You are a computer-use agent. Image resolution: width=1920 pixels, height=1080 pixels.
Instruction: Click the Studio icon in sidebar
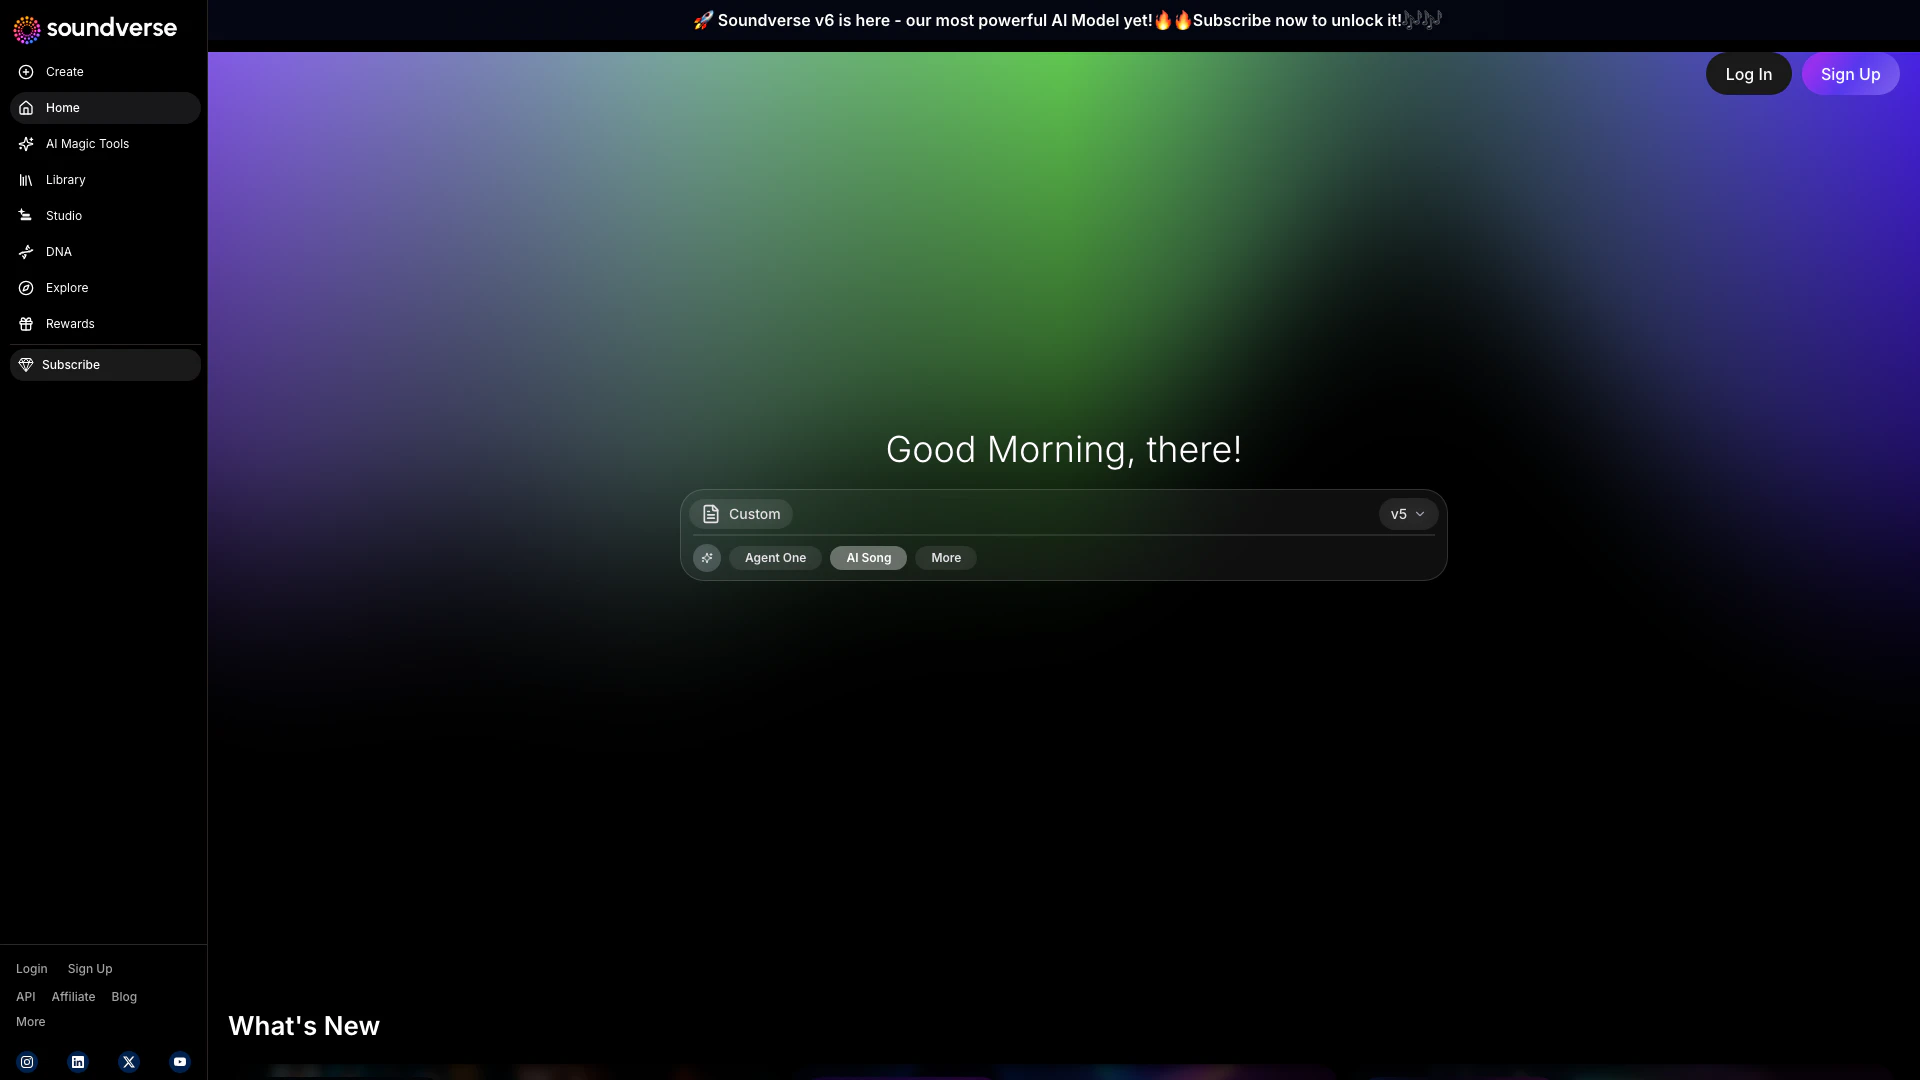click(26, 216)
